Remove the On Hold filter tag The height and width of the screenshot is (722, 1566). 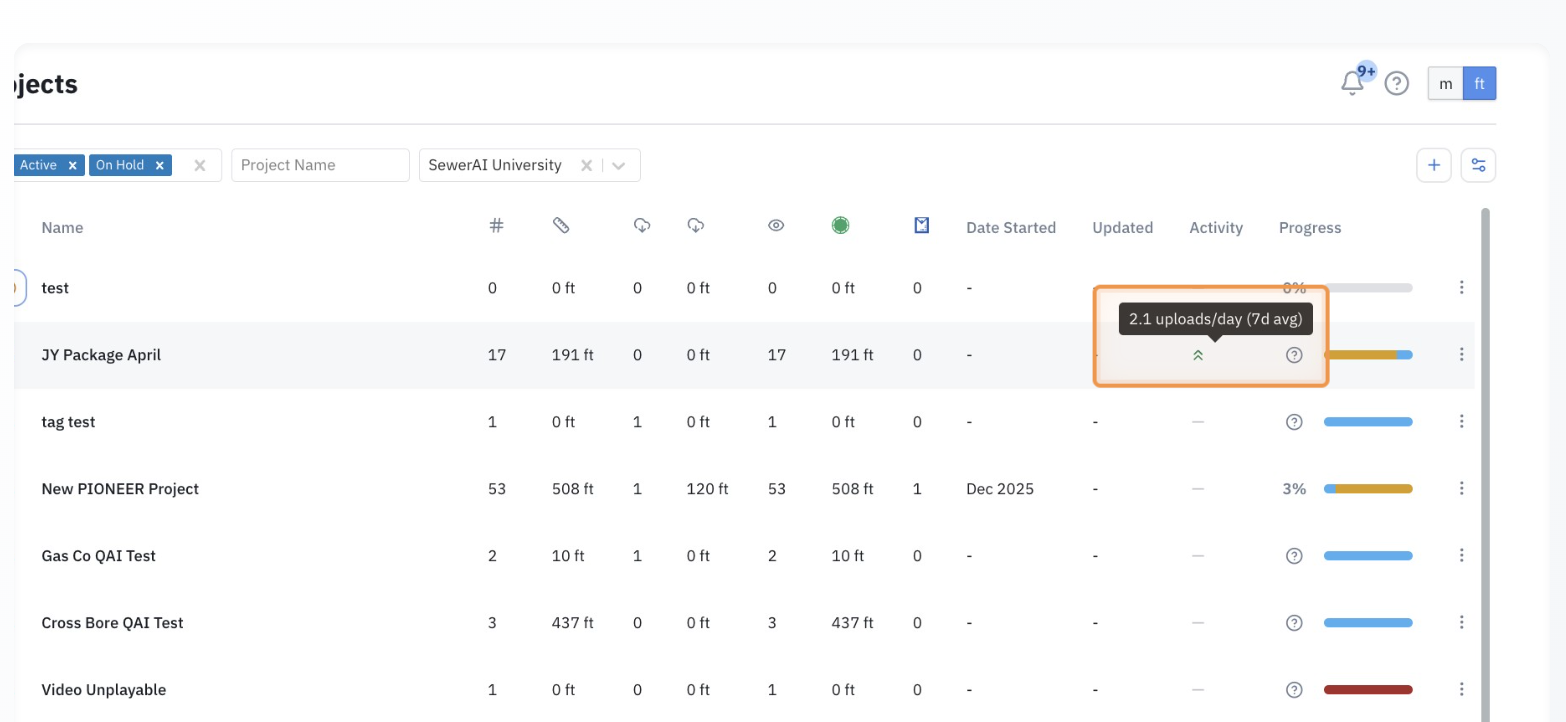click(159, 165)
